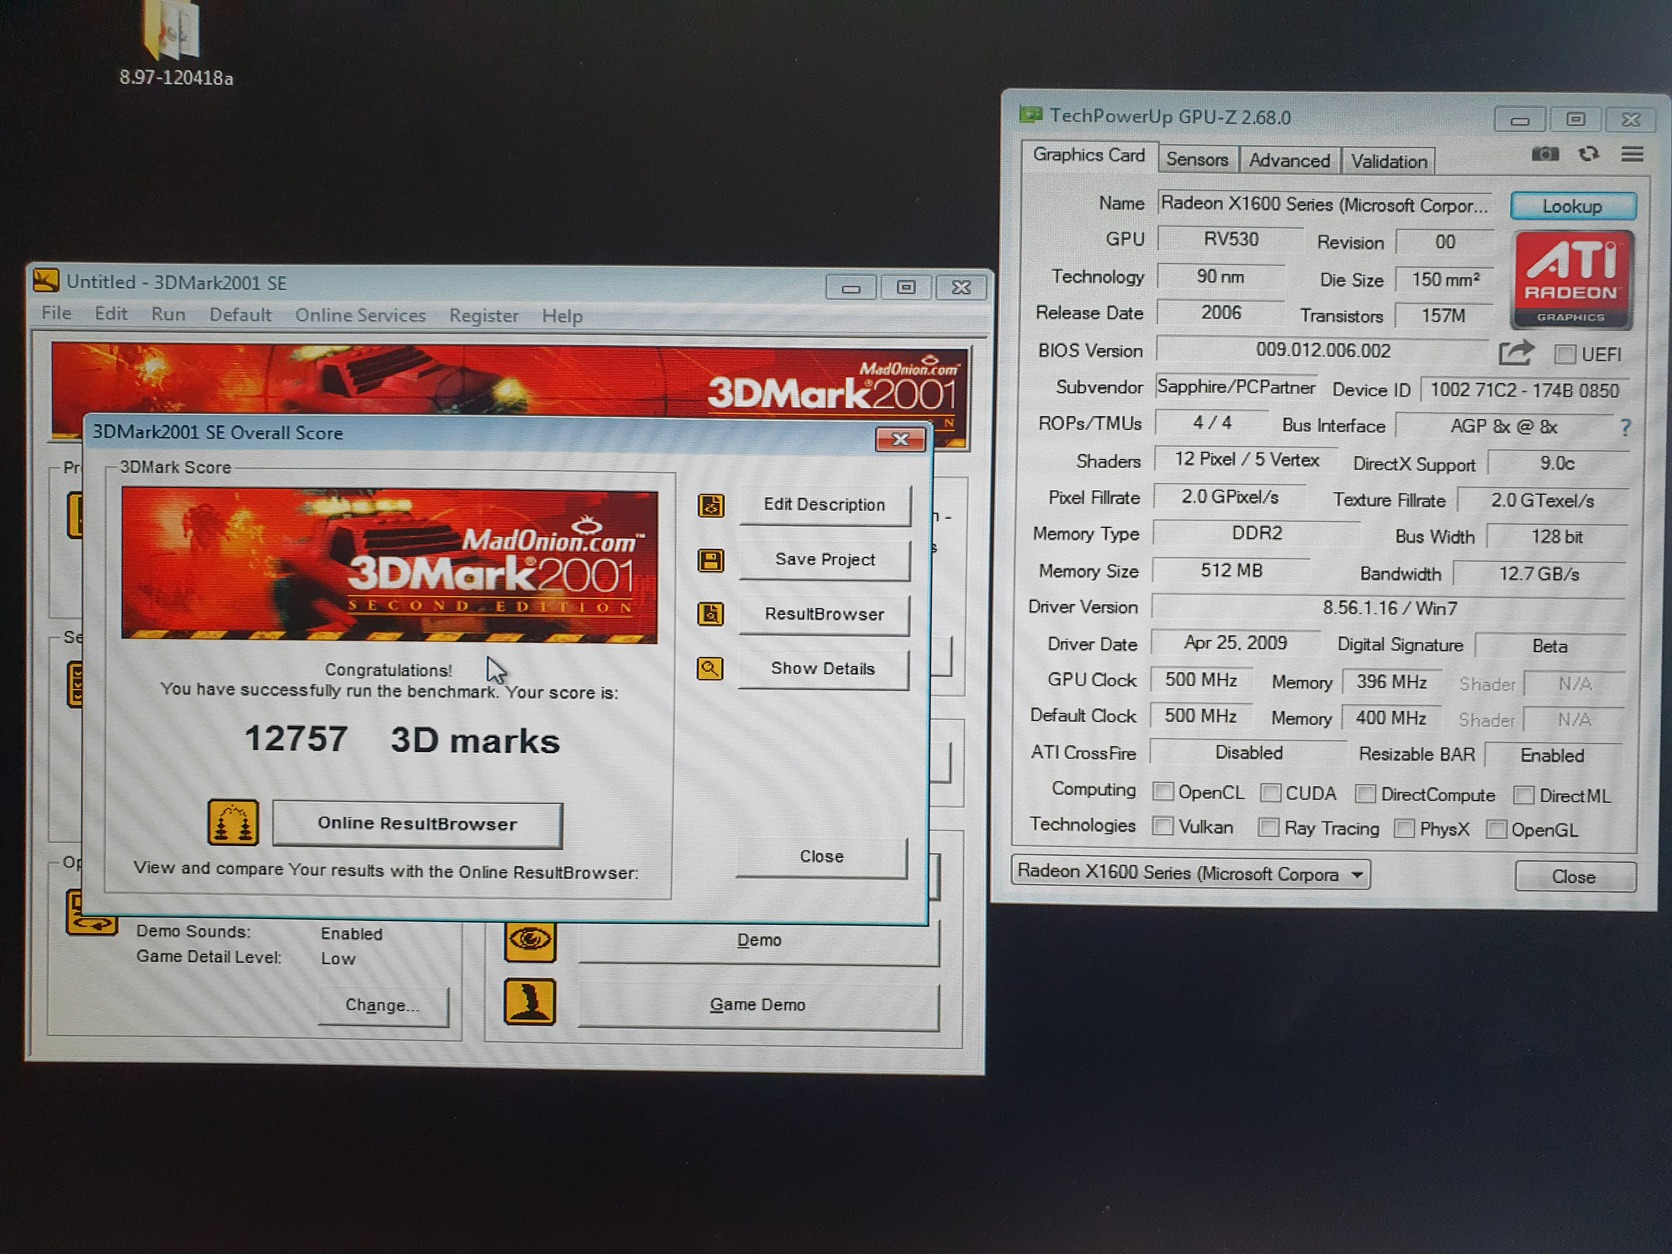Click the ATI Radeon logo
Image resolution: width=1672 pixels, height=1254 pixels.
[x=1570, y=280]
